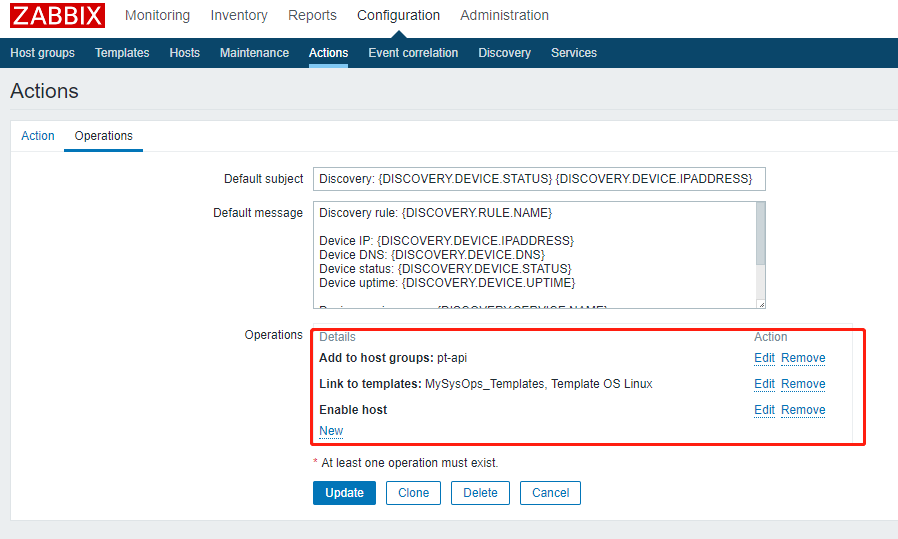898x539 pixels.
Task: Click 'At least one operation must exist.' note
Action: [x=409, y=463]
